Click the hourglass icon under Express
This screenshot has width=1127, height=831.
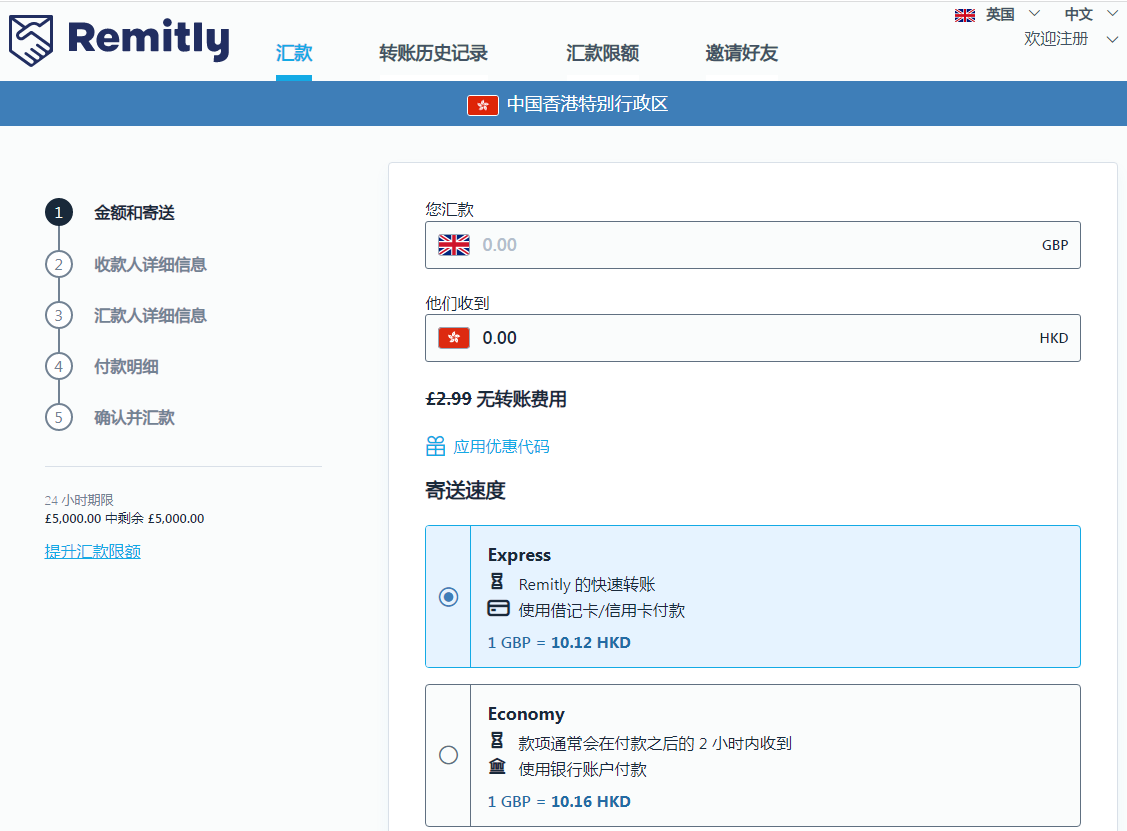497,582
